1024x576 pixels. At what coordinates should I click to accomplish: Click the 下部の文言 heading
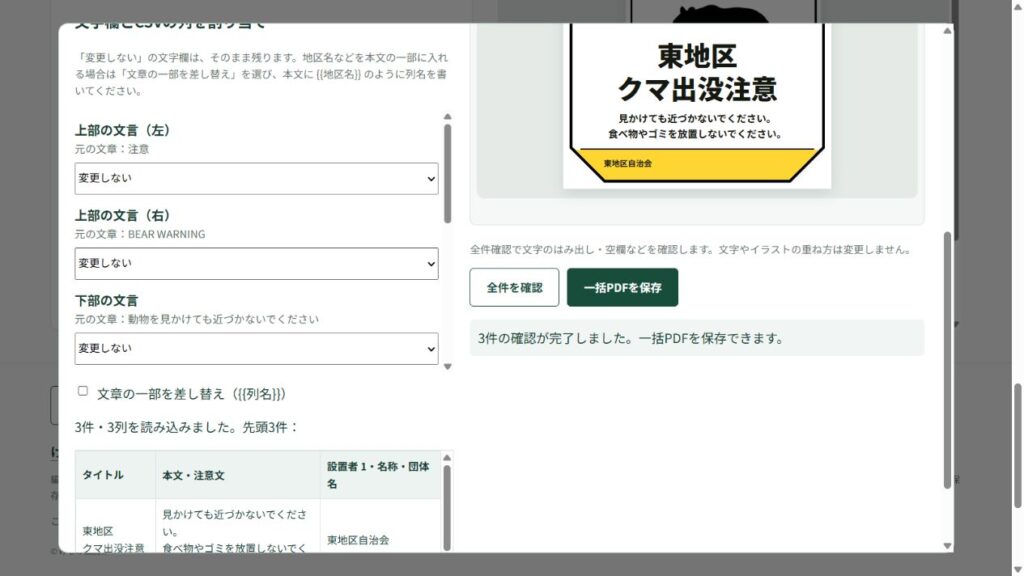[106, 300]
